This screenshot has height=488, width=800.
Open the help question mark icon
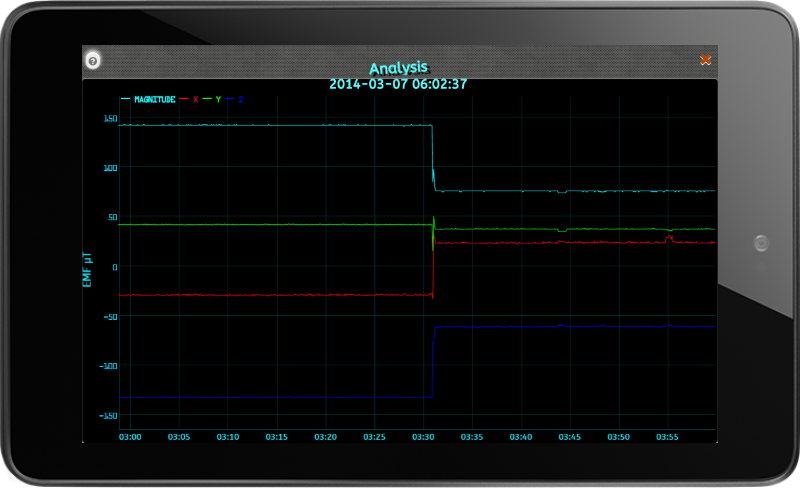pos(92,61)
